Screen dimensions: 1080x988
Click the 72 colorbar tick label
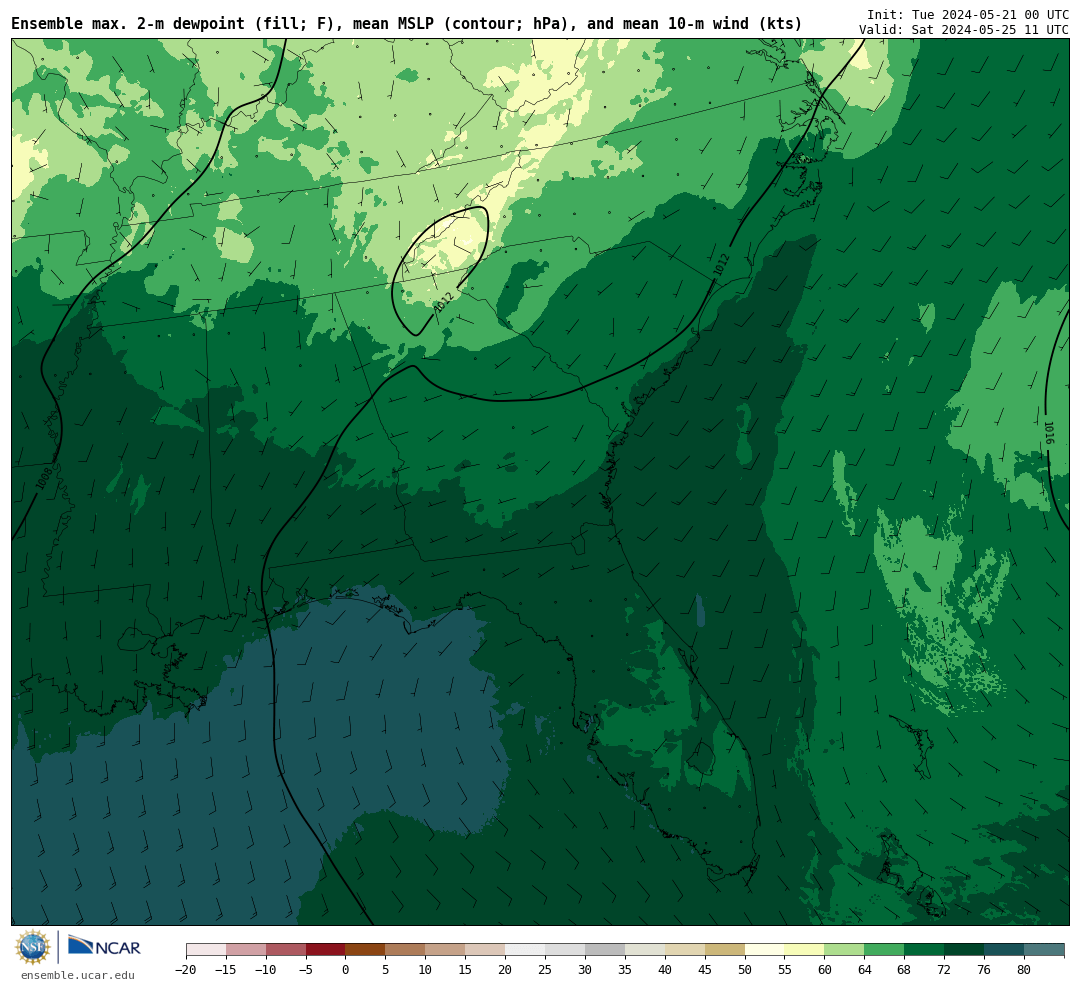945,970
